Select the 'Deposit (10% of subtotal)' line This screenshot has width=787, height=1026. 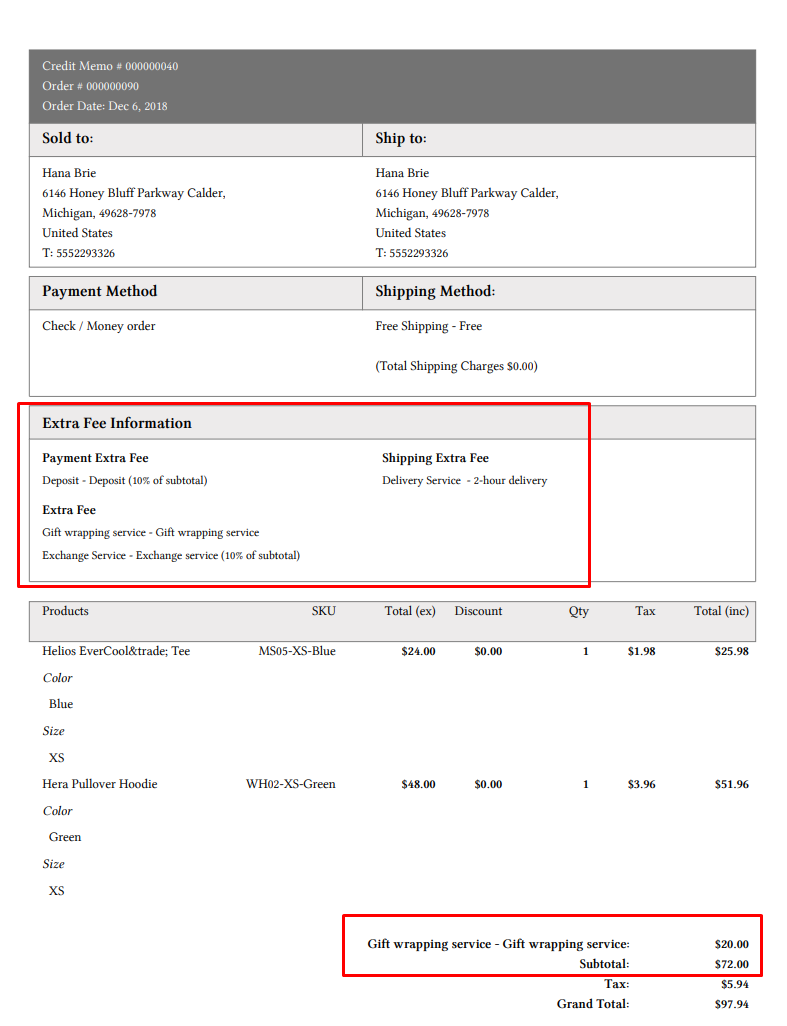point(124,480)
